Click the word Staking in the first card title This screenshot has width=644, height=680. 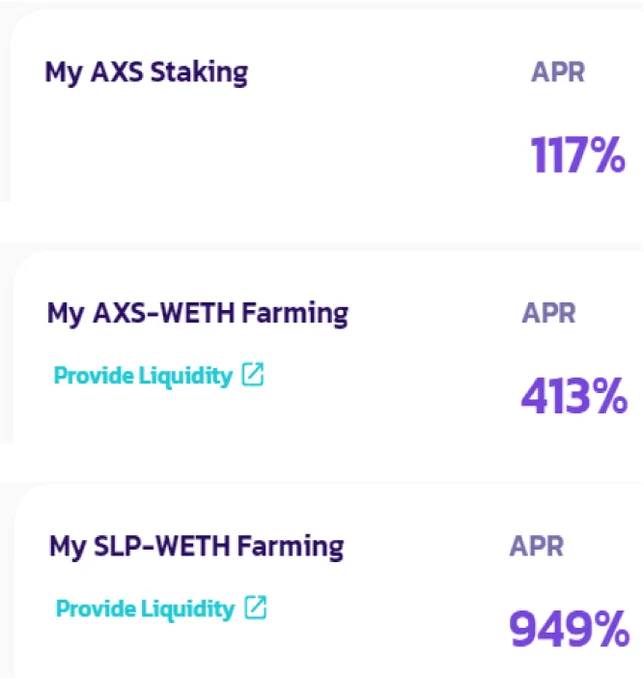tap(199, 73)
